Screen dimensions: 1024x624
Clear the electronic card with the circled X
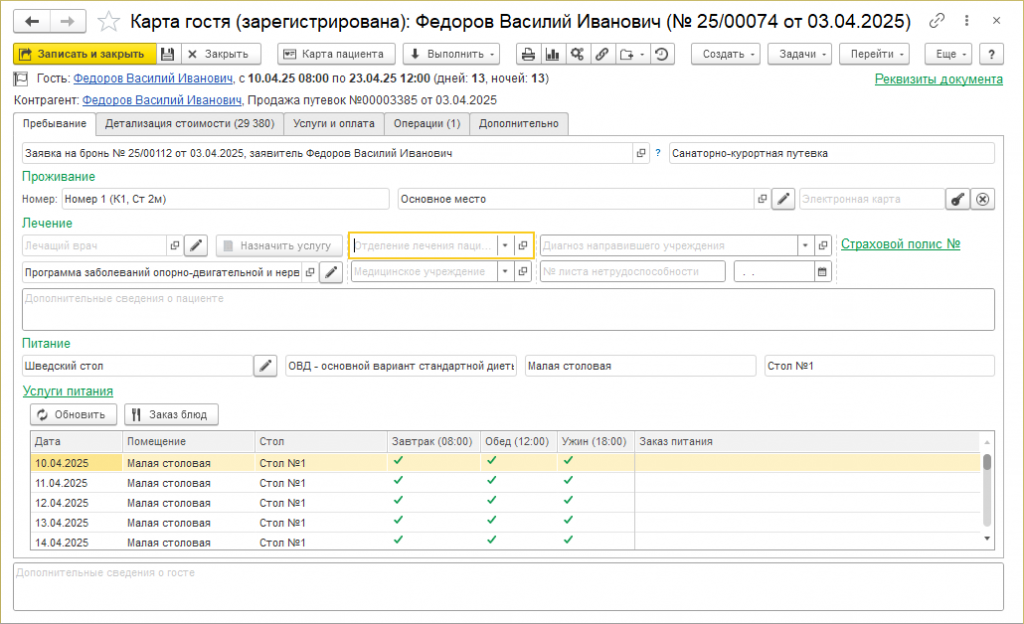[983, 199]
